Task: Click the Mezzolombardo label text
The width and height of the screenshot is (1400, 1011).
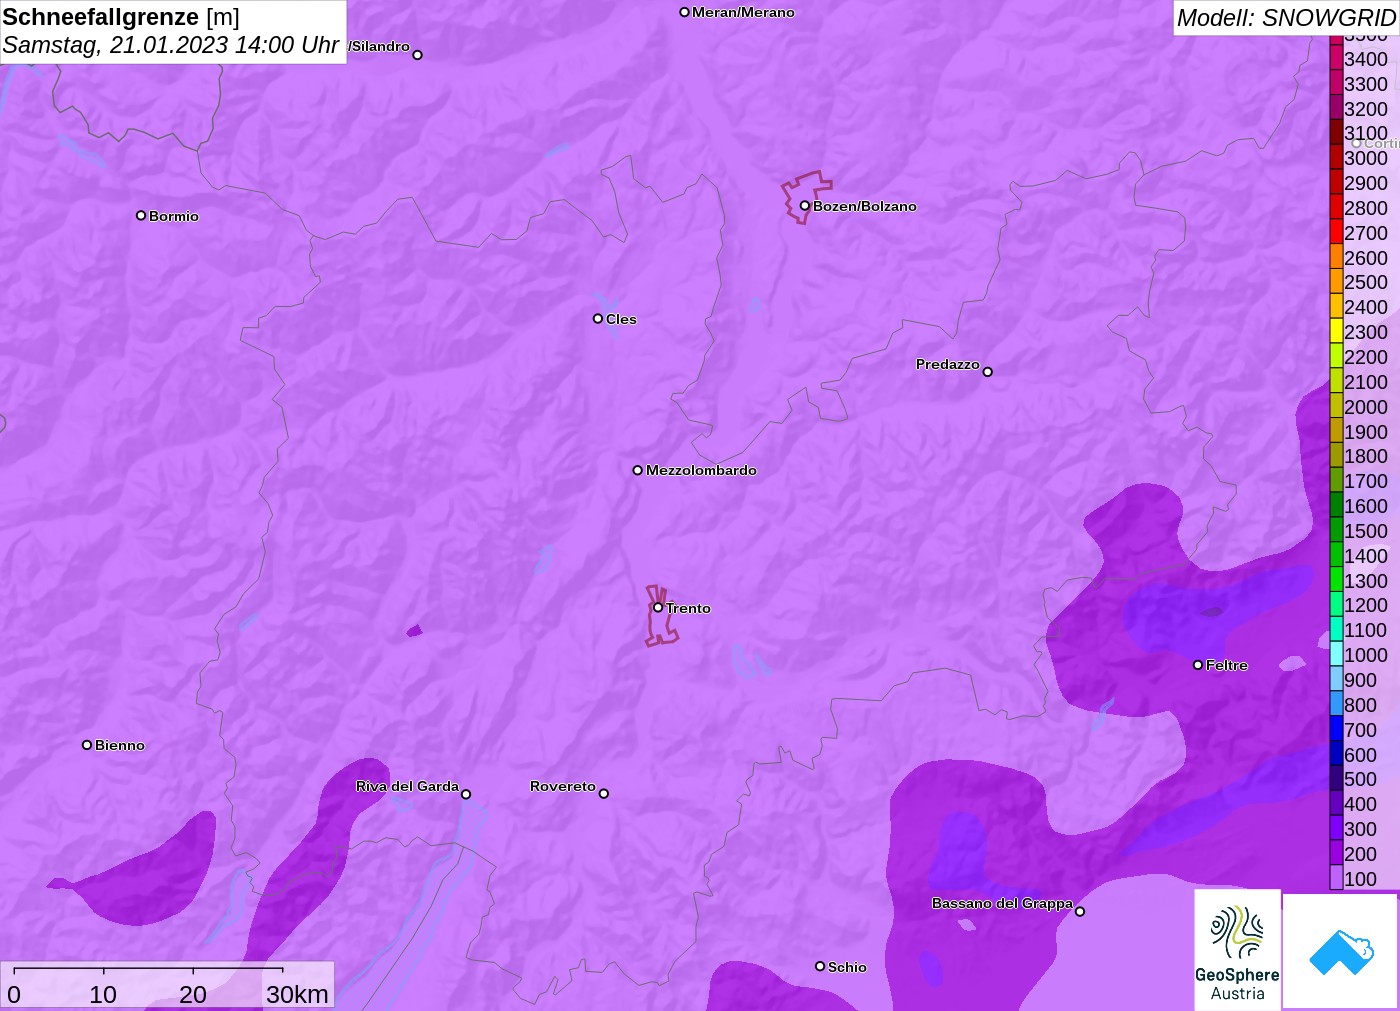Action: pos(701,470)
